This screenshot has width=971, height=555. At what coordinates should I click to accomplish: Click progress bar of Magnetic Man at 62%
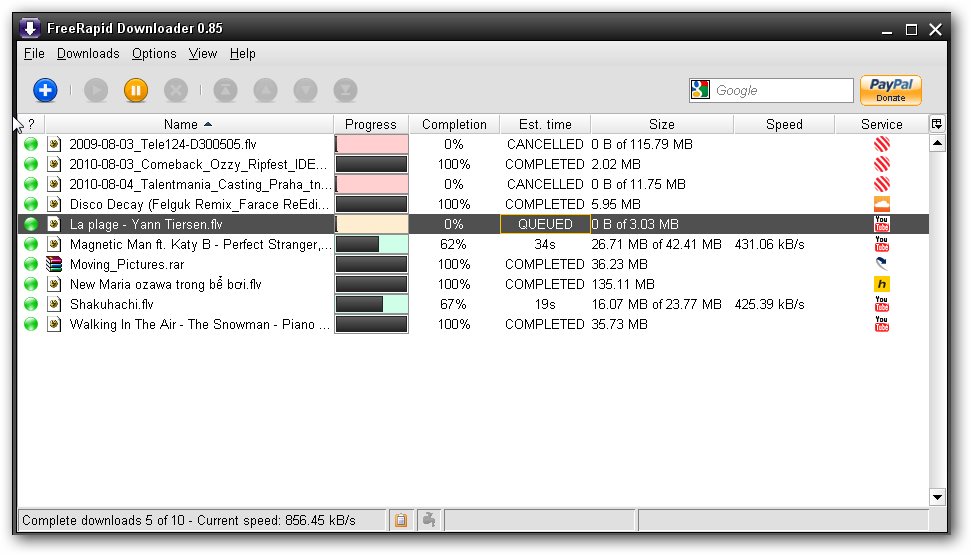[x=372, y=244]
